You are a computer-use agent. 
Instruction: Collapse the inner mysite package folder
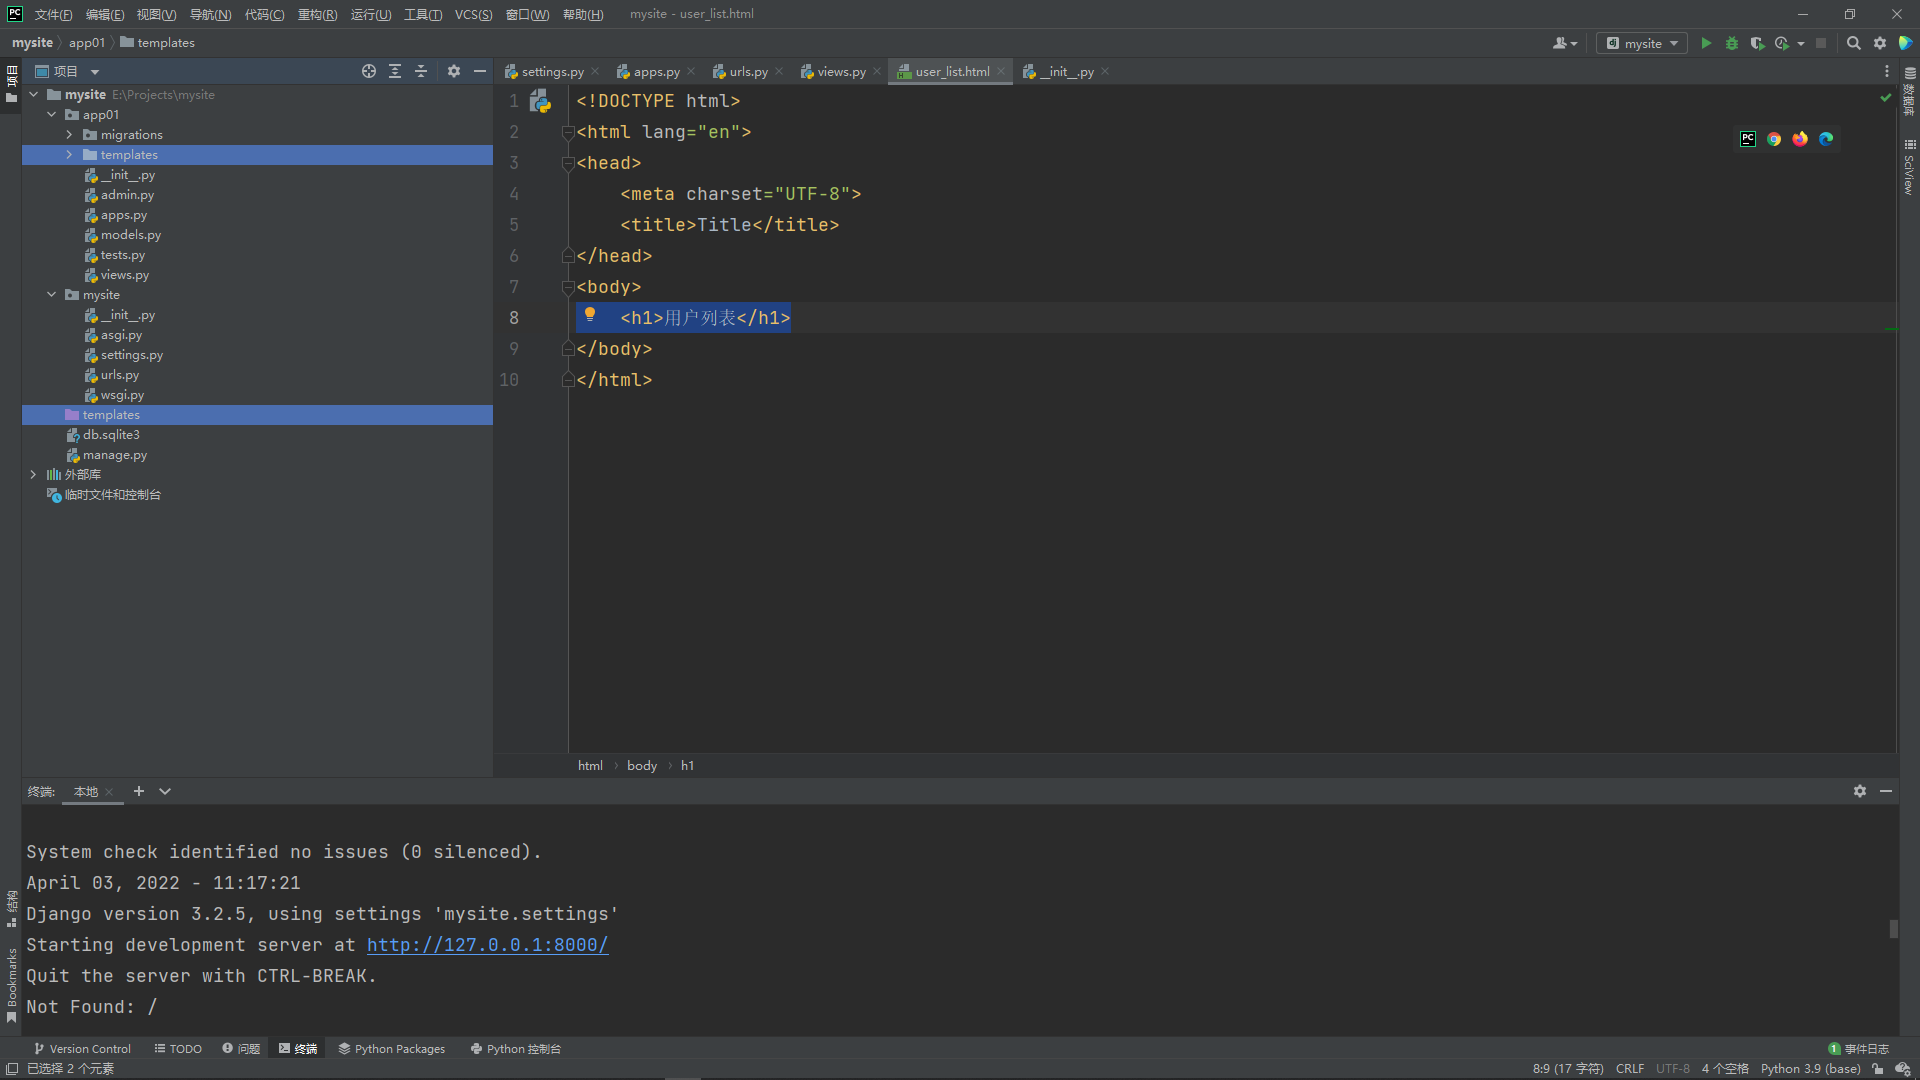(x=52, y=295)
